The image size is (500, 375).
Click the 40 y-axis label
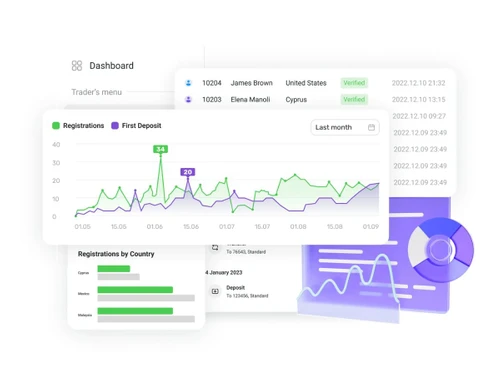pyautogui.click(x=56, y=145)
